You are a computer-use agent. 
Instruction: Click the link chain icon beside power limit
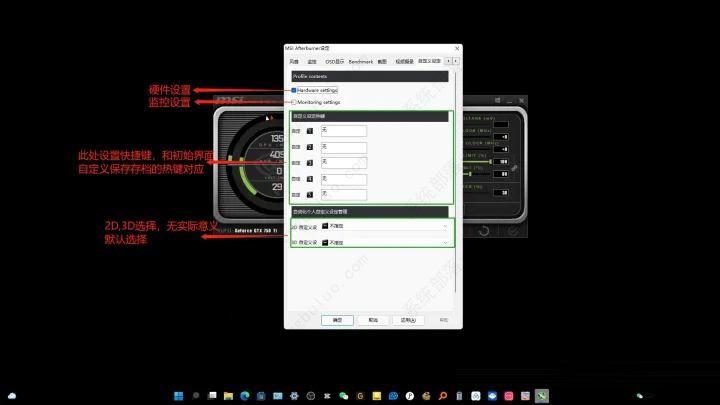[x=514, y=168]
